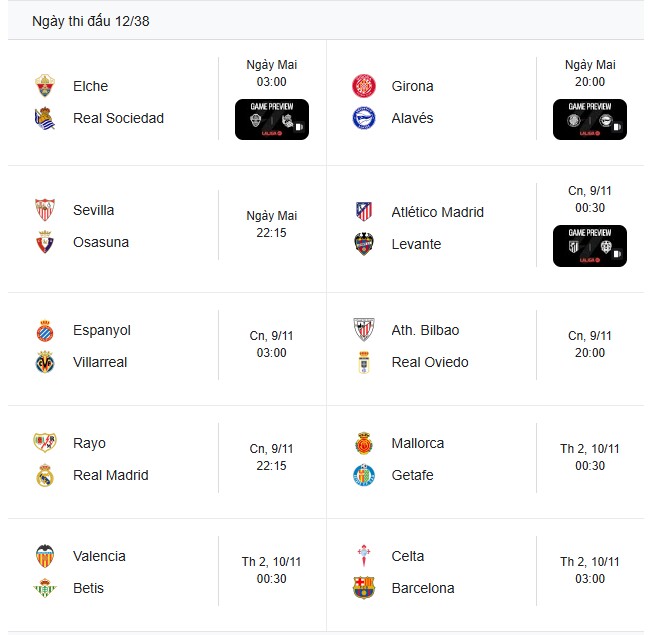Click the Girona club crest
This screenshot has width=659, height=635.
pos(363,86)
